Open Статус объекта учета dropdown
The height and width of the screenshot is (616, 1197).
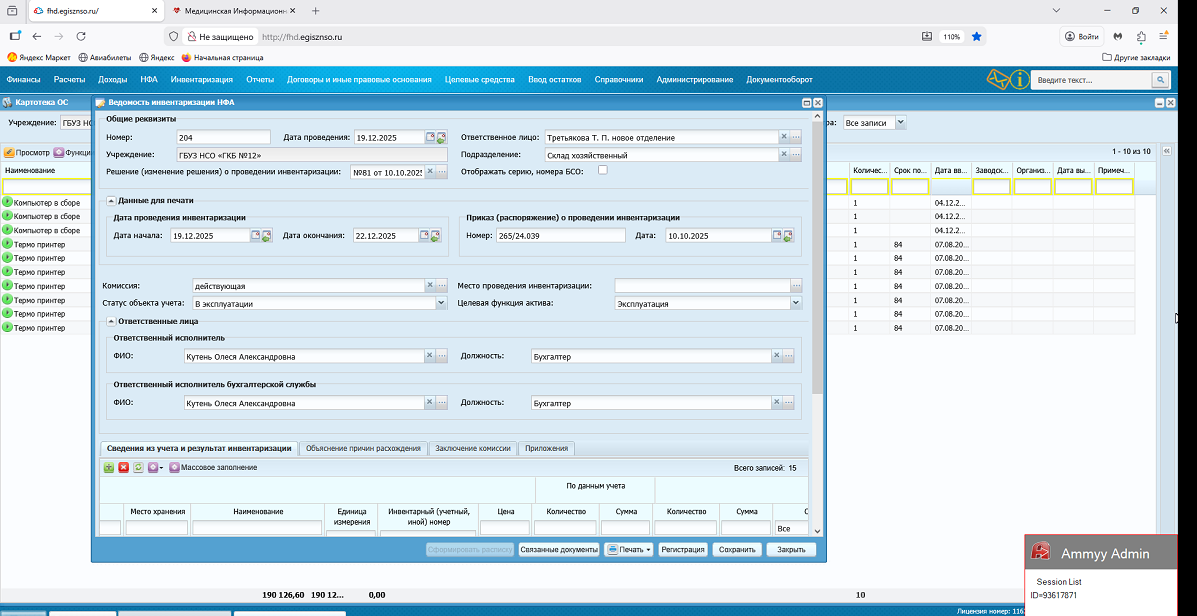[441, 303]
